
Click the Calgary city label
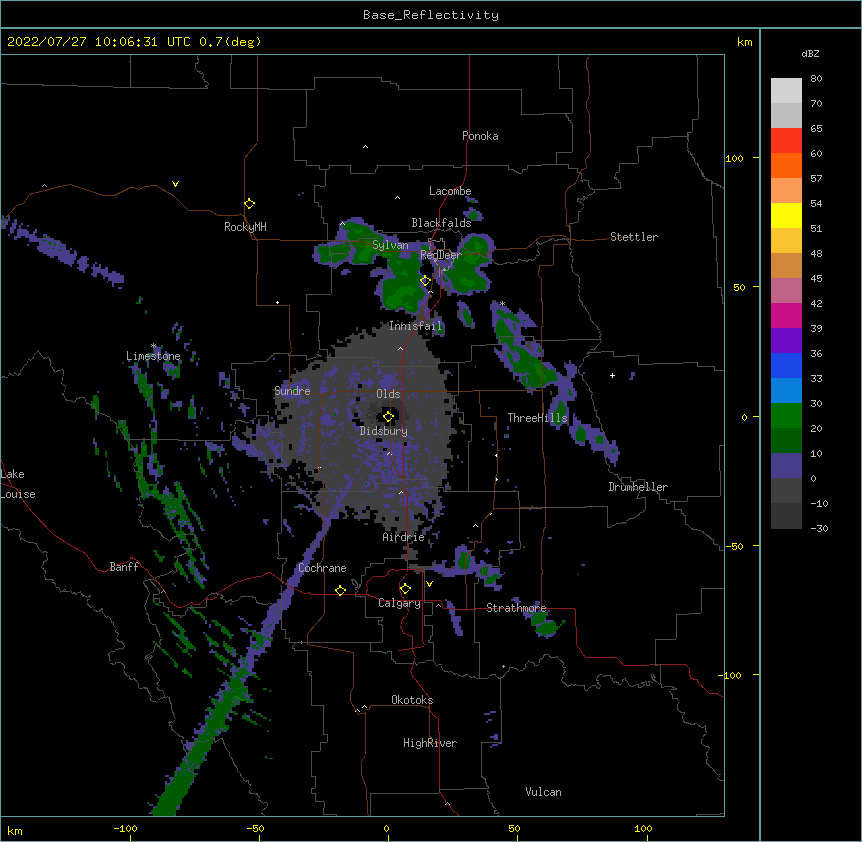[x=400, y=603]
